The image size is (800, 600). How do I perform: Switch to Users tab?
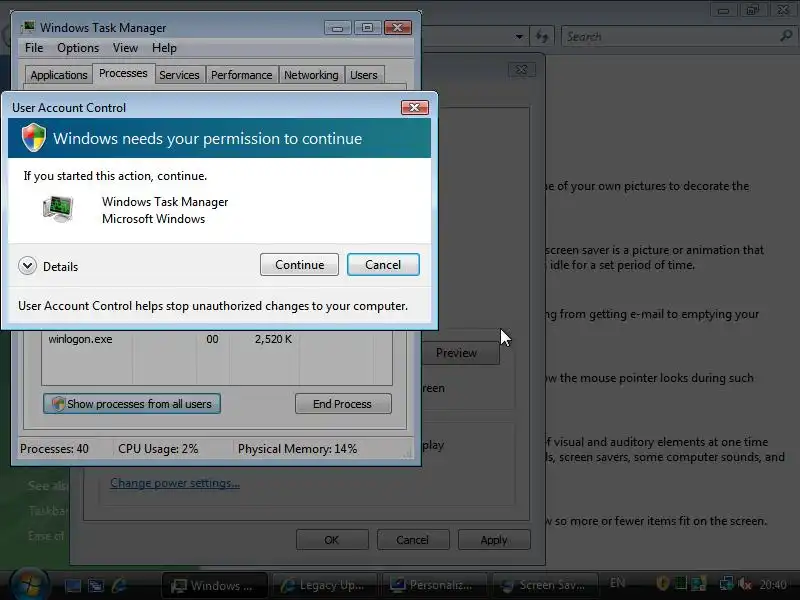364,75
